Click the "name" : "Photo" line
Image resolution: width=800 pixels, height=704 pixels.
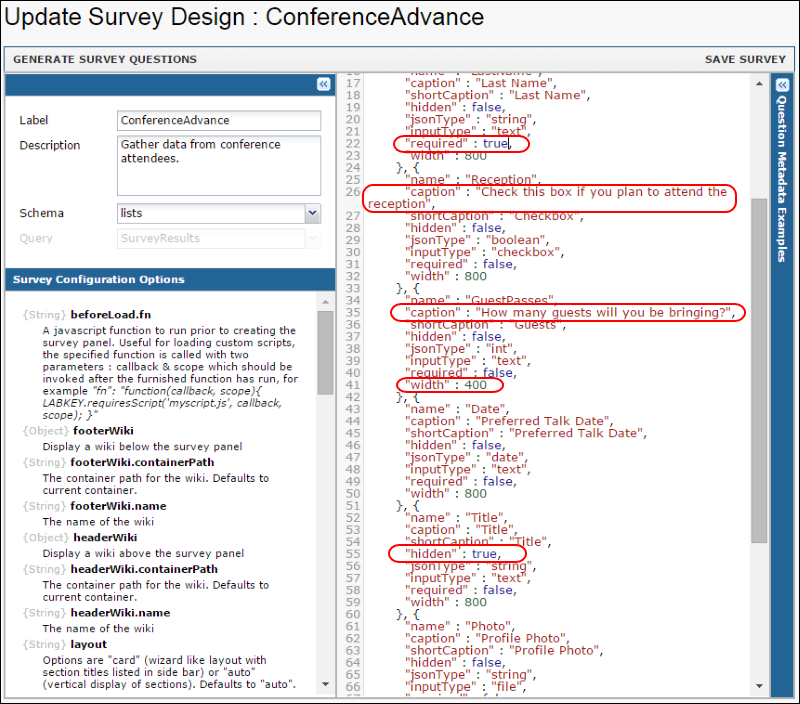[460, 626]
